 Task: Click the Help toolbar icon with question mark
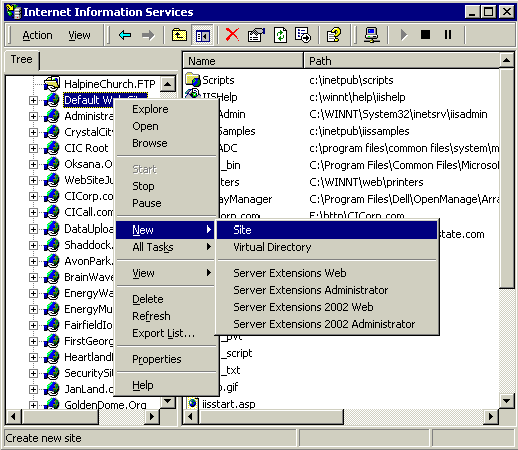334,35
